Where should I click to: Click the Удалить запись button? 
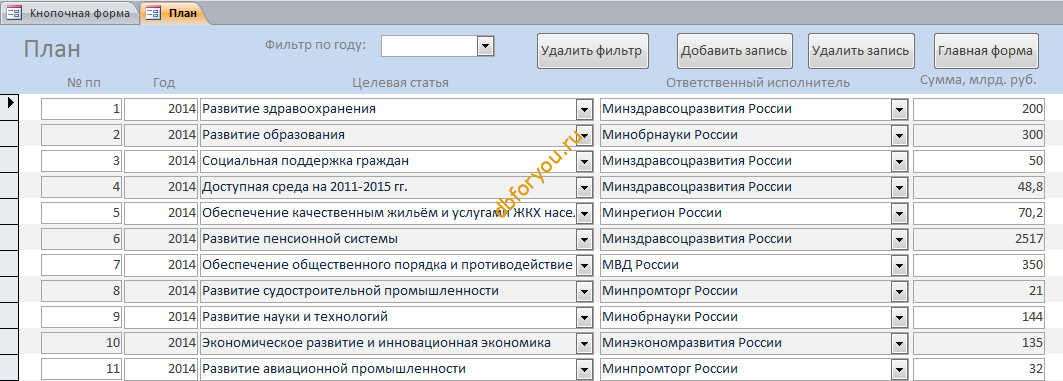[861, 51]
